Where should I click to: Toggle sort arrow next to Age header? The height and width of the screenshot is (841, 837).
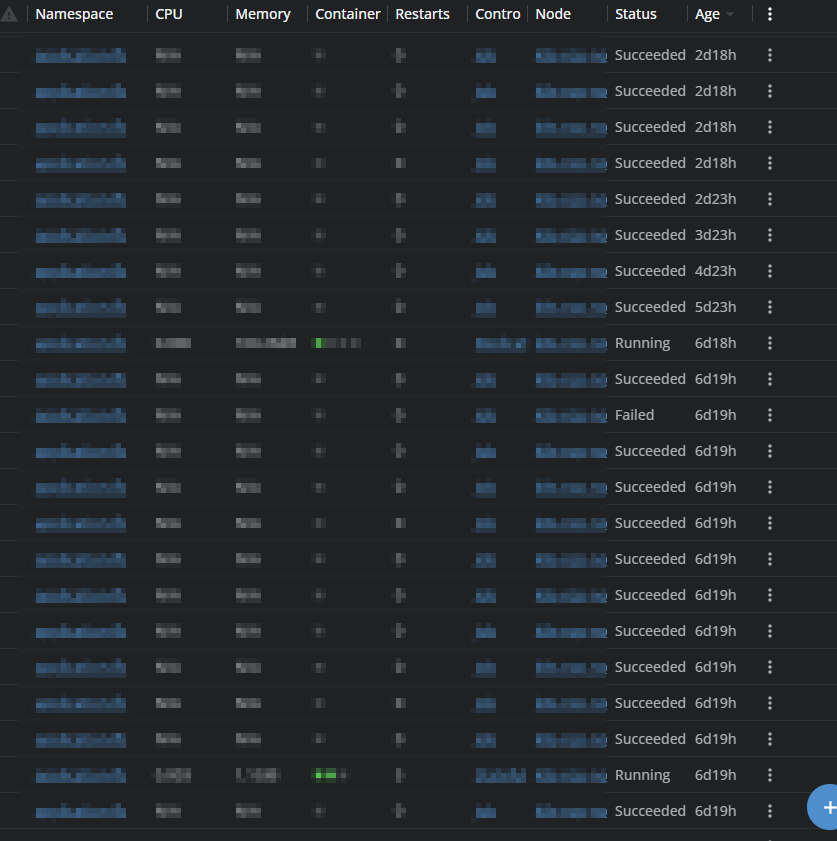[x=730, y=15]
